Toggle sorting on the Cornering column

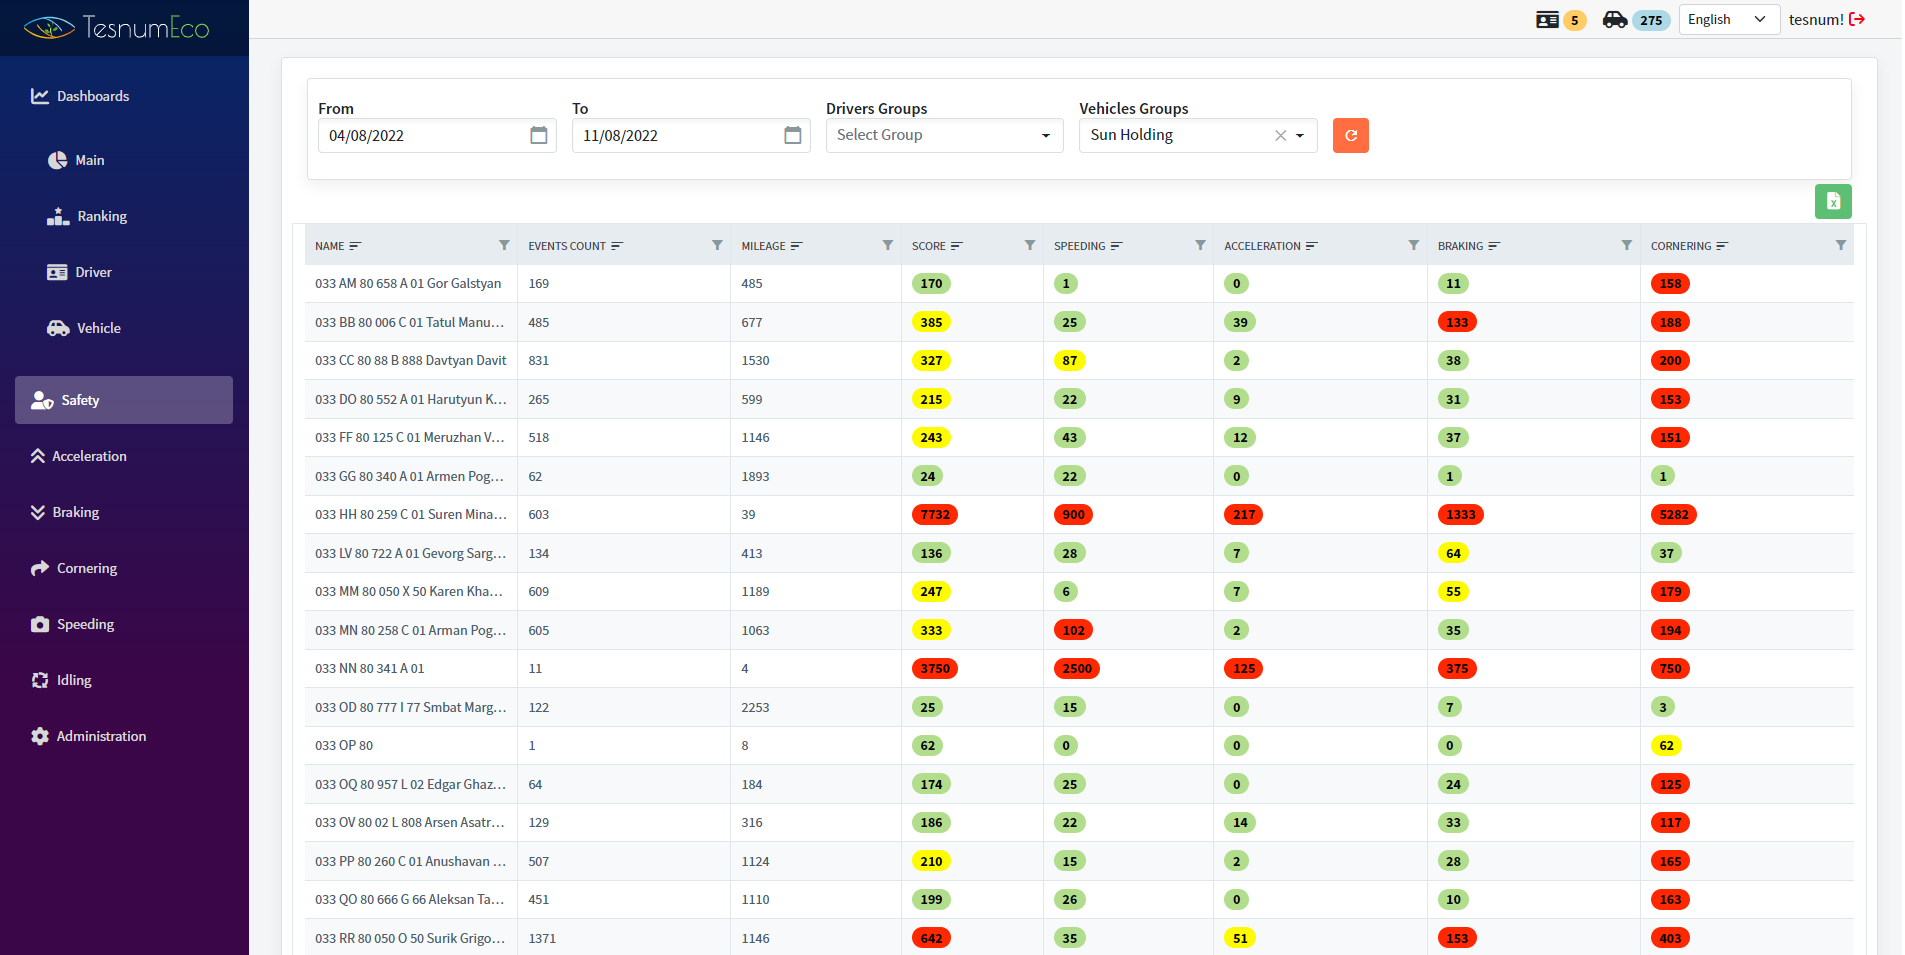[1689, 246]
